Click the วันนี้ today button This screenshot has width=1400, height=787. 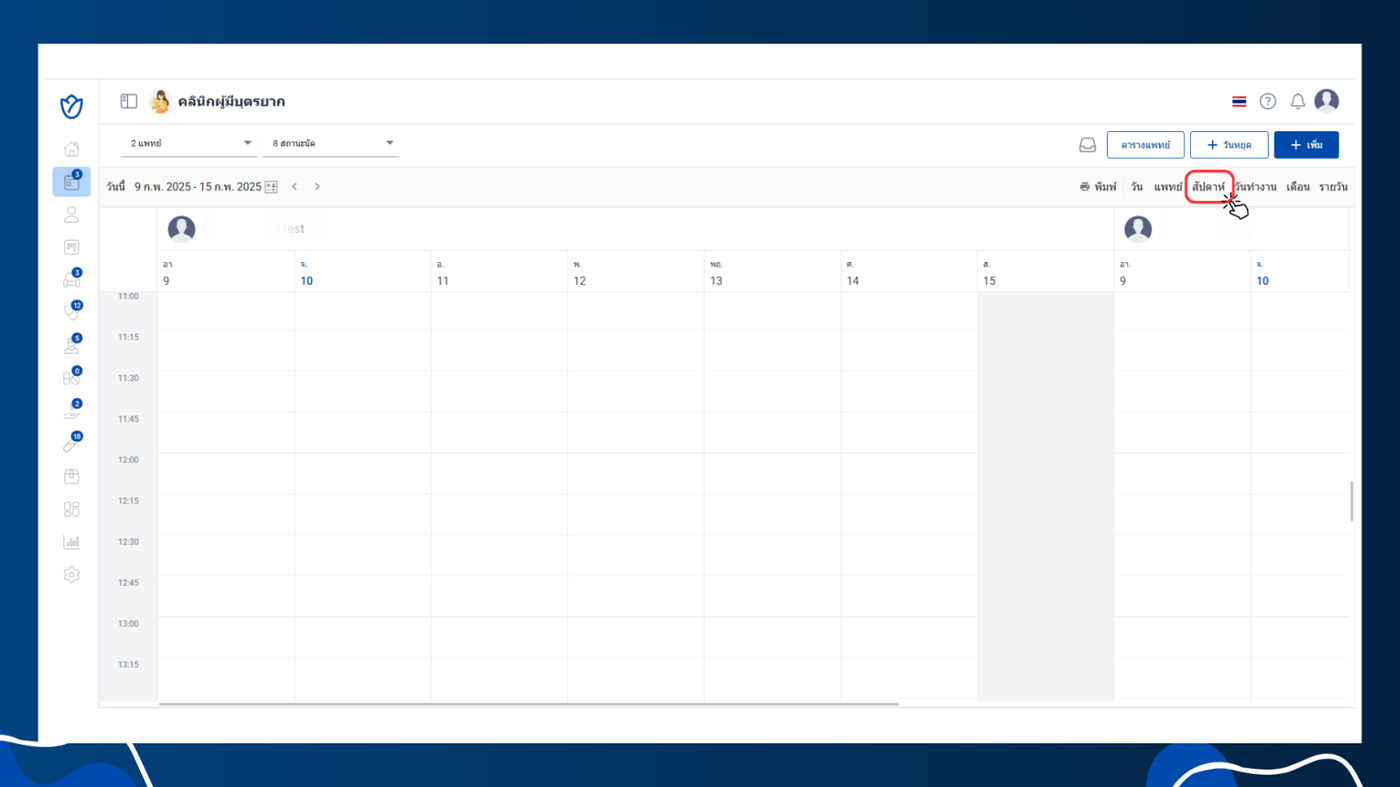pyautogui.click(x=116, y=187)
